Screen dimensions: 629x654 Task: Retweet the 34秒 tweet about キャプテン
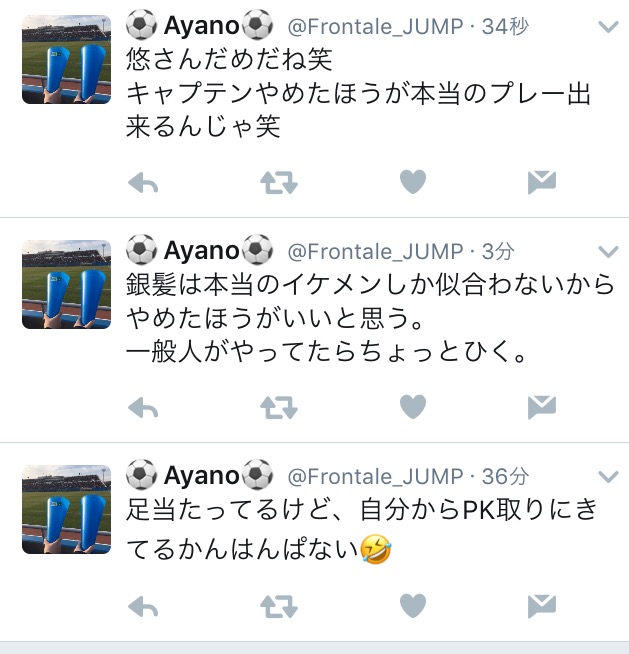pos(279,183)
